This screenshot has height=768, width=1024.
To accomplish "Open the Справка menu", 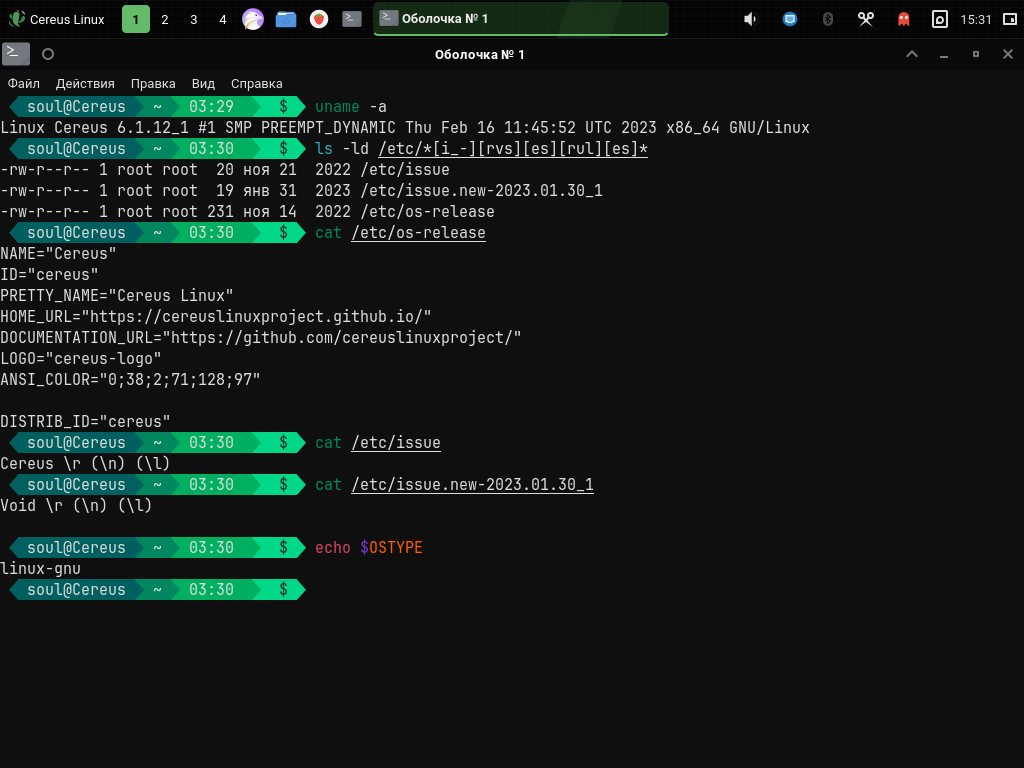I will pyautogui.click(x=257, y=84).
